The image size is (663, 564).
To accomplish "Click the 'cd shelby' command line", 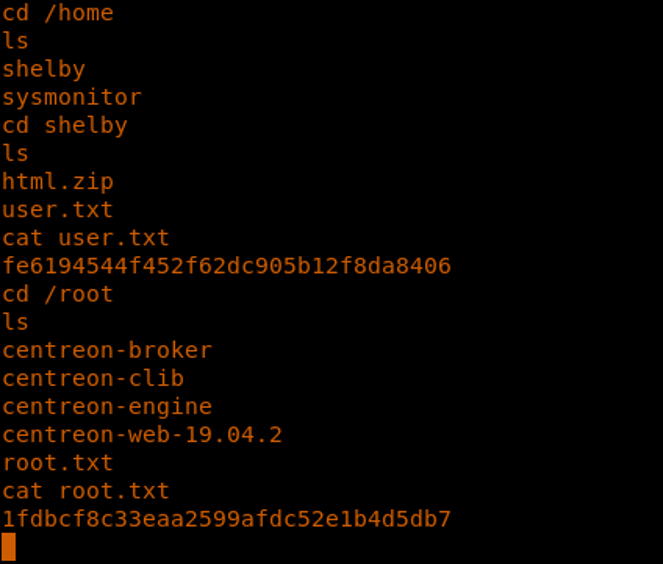I will point(64,125).
